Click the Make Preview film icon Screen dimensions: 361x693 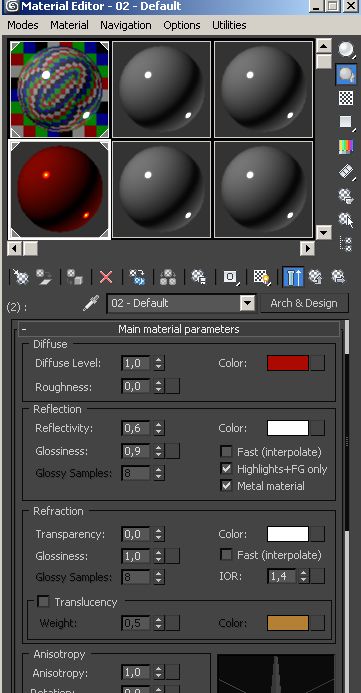(x=347, y=171)
